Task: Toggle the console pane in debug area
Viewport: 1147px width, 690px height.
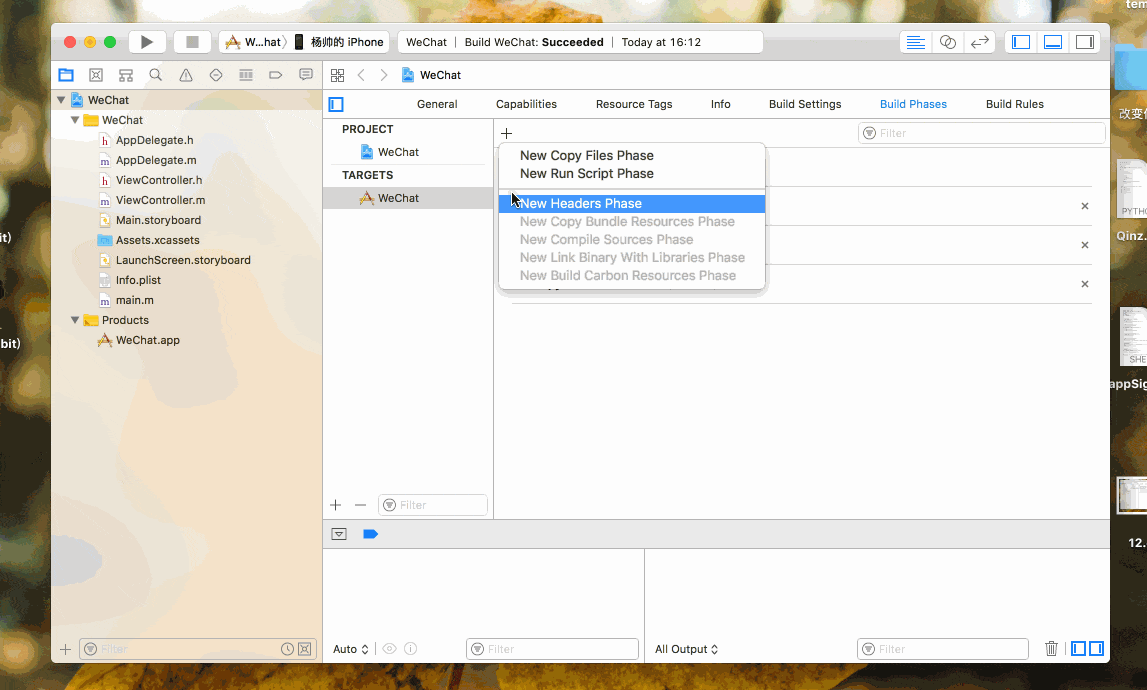Action: [1097, 648]
